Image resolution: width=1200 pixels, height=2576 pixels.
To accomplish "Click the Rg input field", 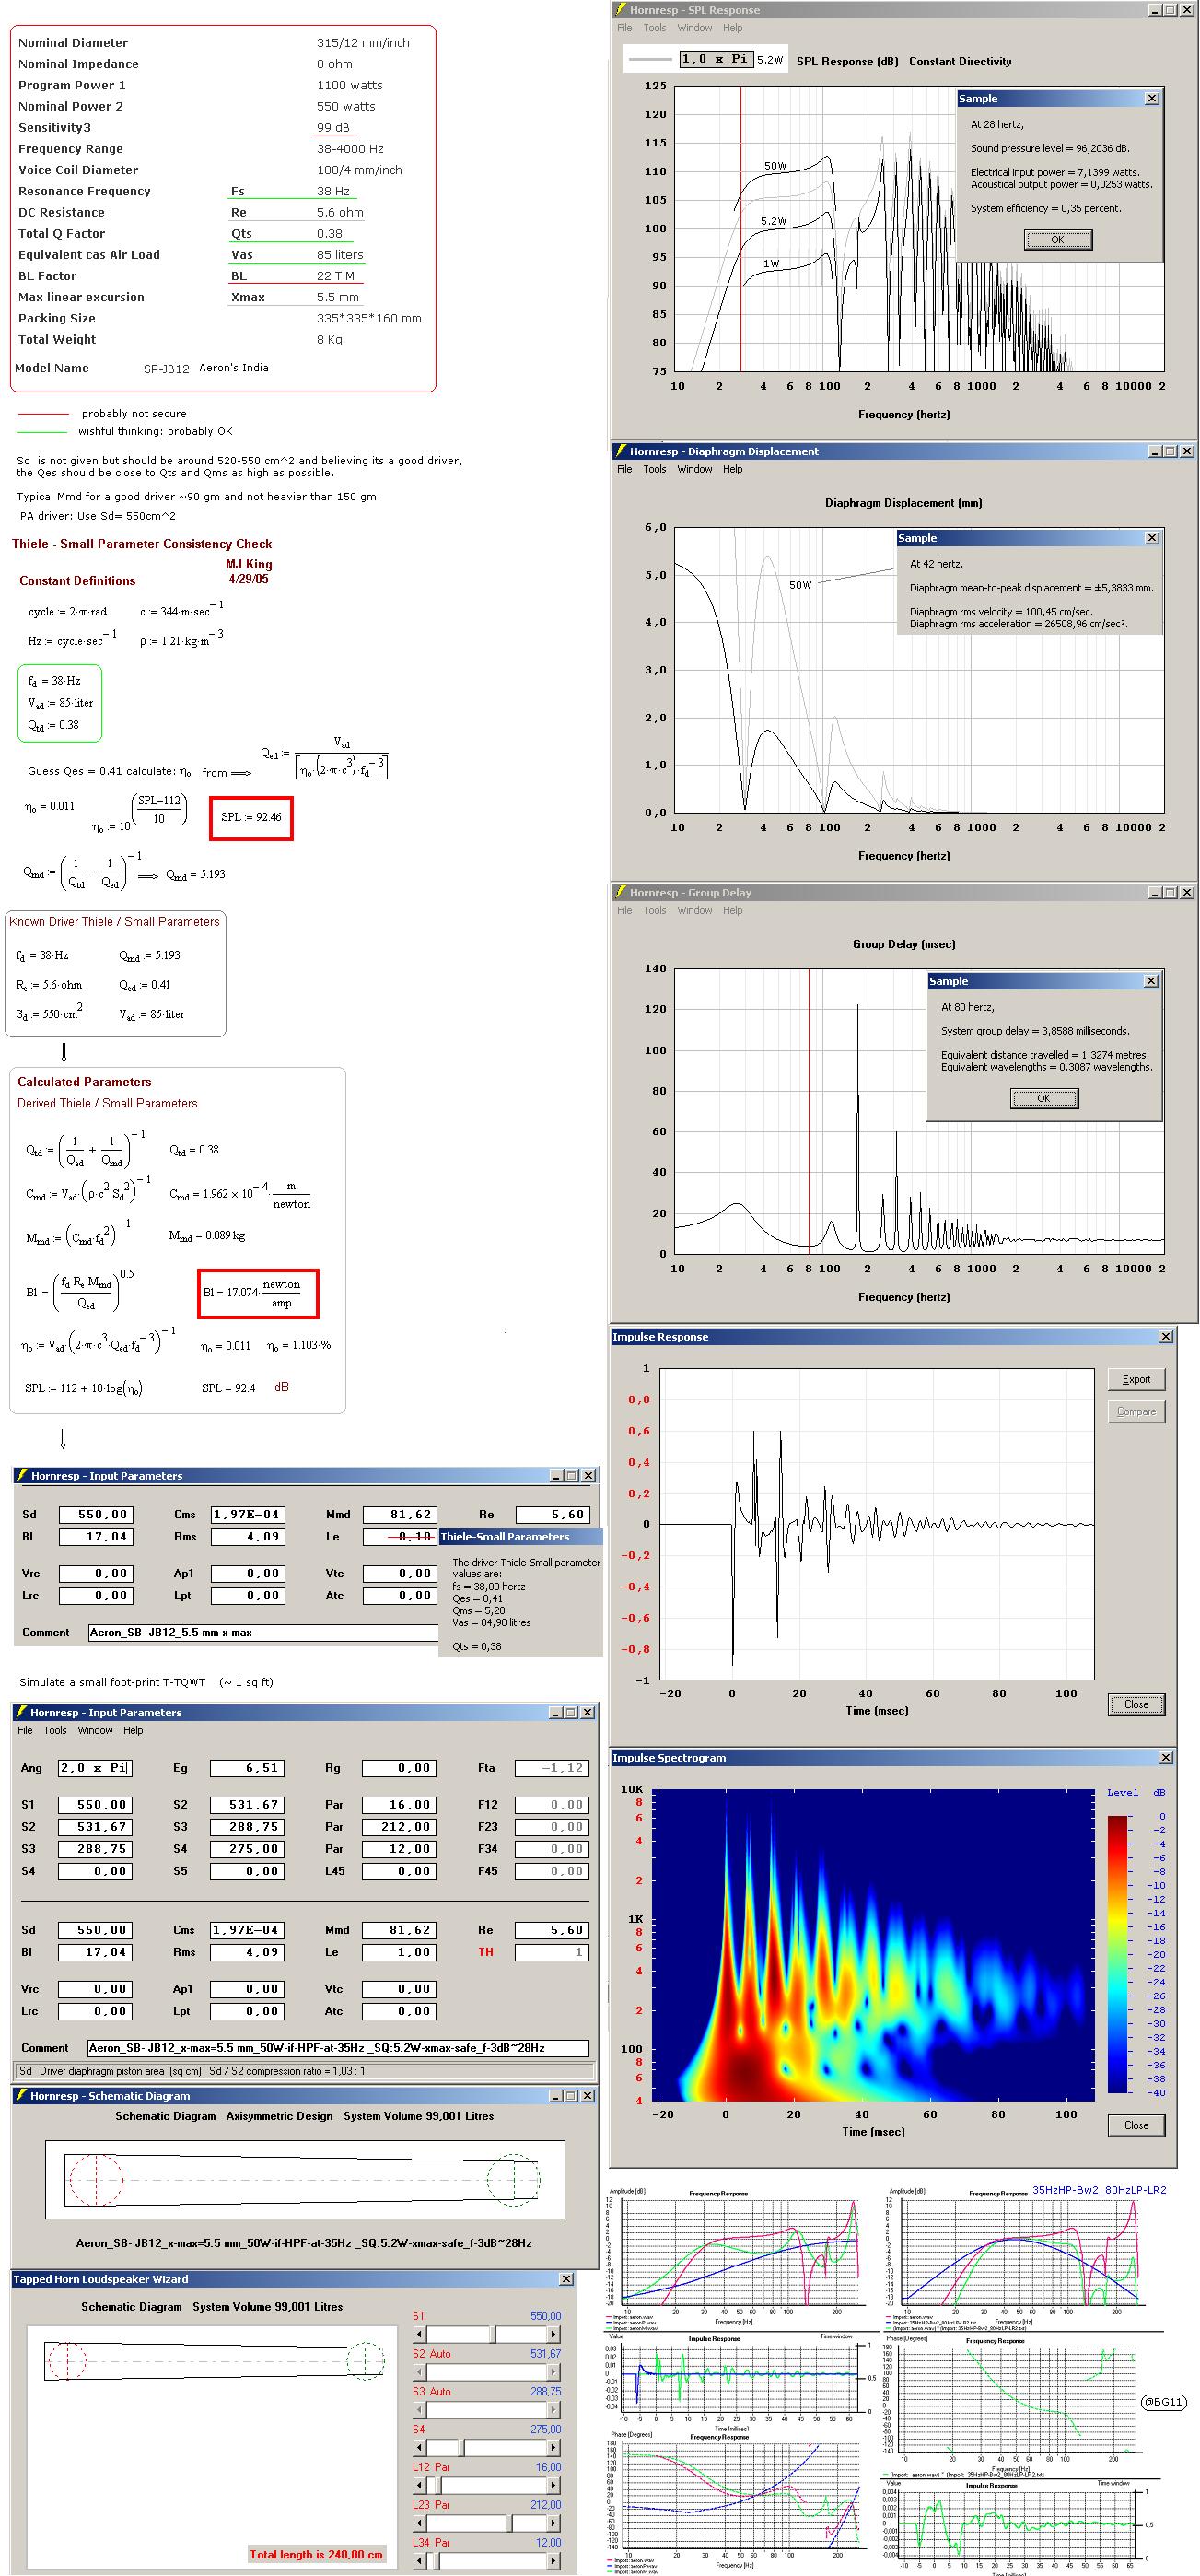I will click(x=399, y=1768).
